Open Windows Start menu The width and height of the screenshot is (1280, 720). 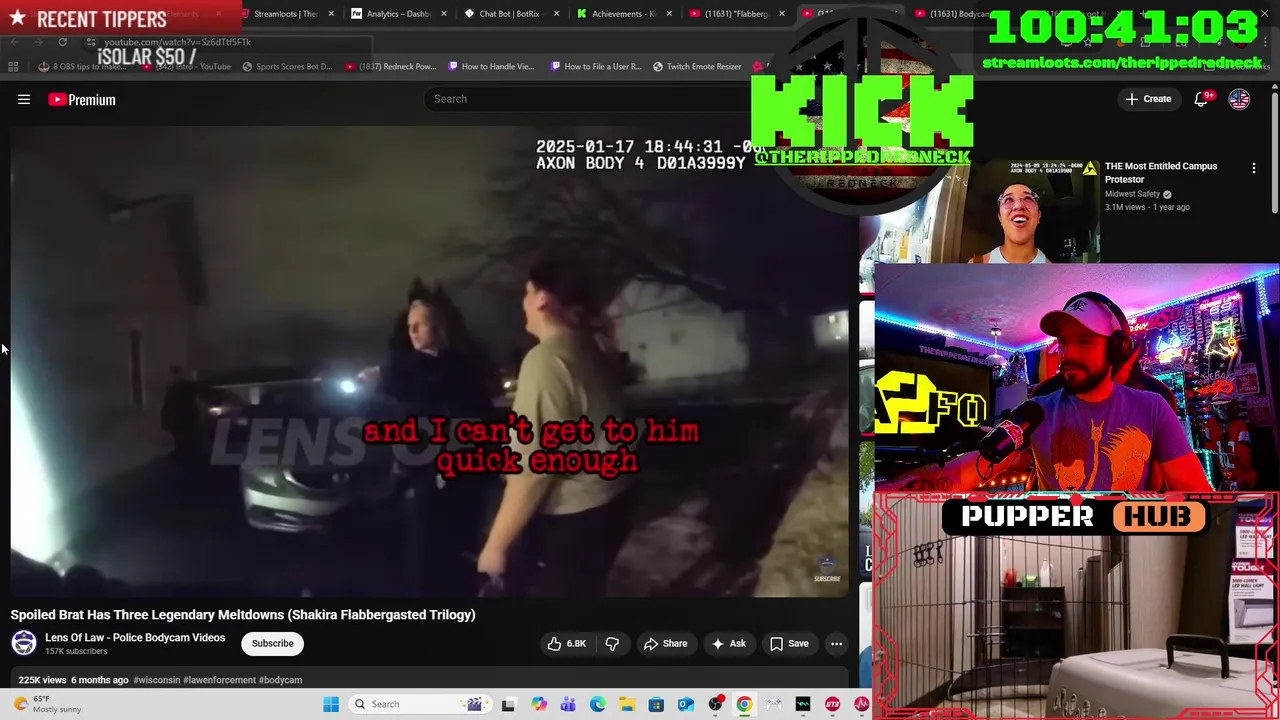[331, 704]
